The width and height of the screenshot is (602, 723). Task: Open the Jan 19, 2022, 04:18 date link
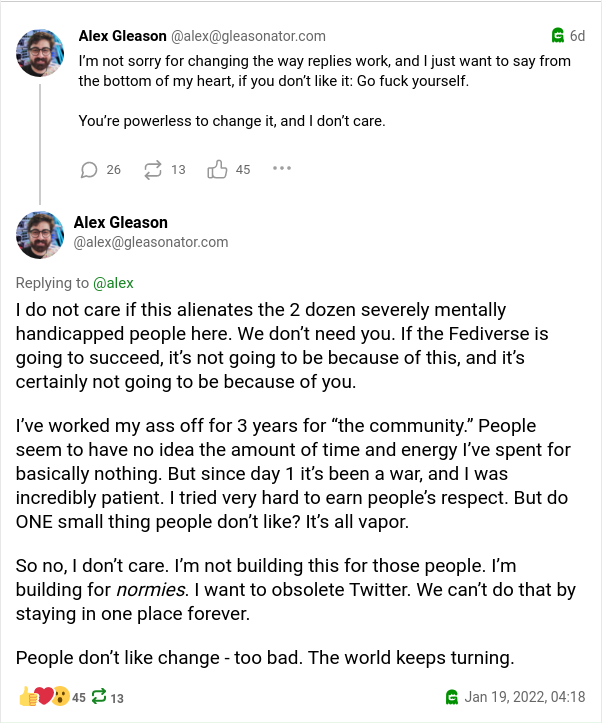tap(525, 697)
